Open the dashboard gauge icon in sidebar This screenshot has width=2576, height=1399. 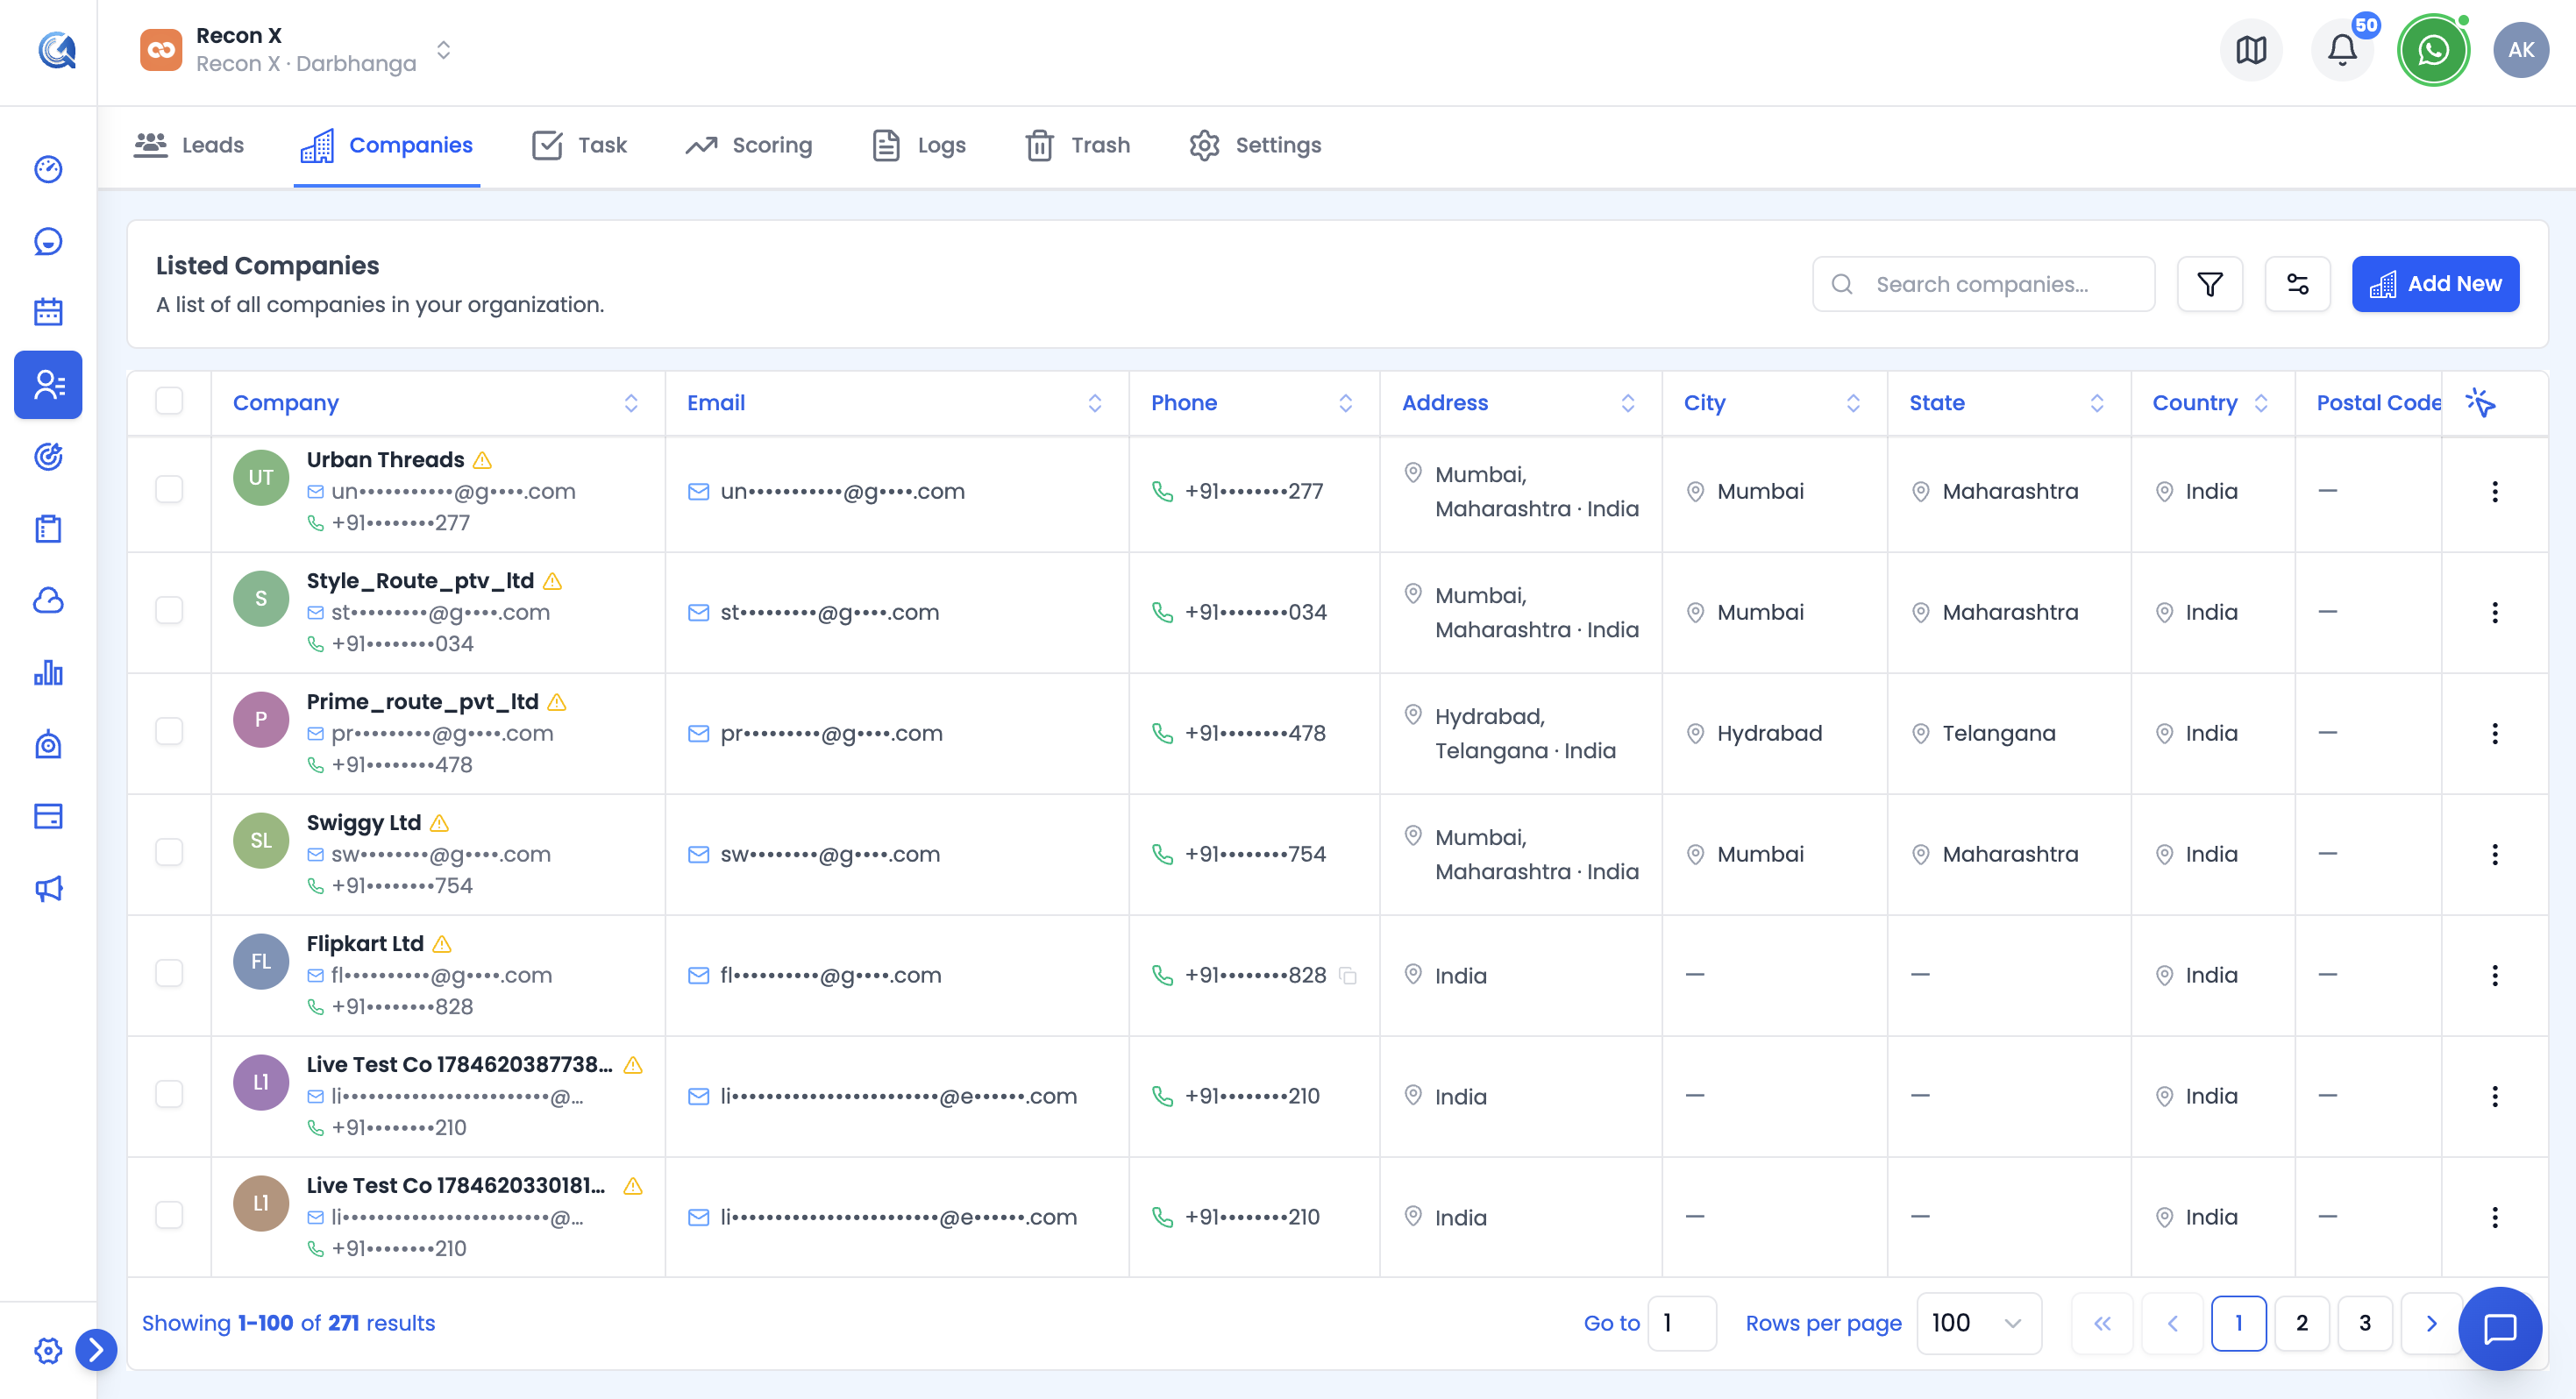[x=48, y=169]
